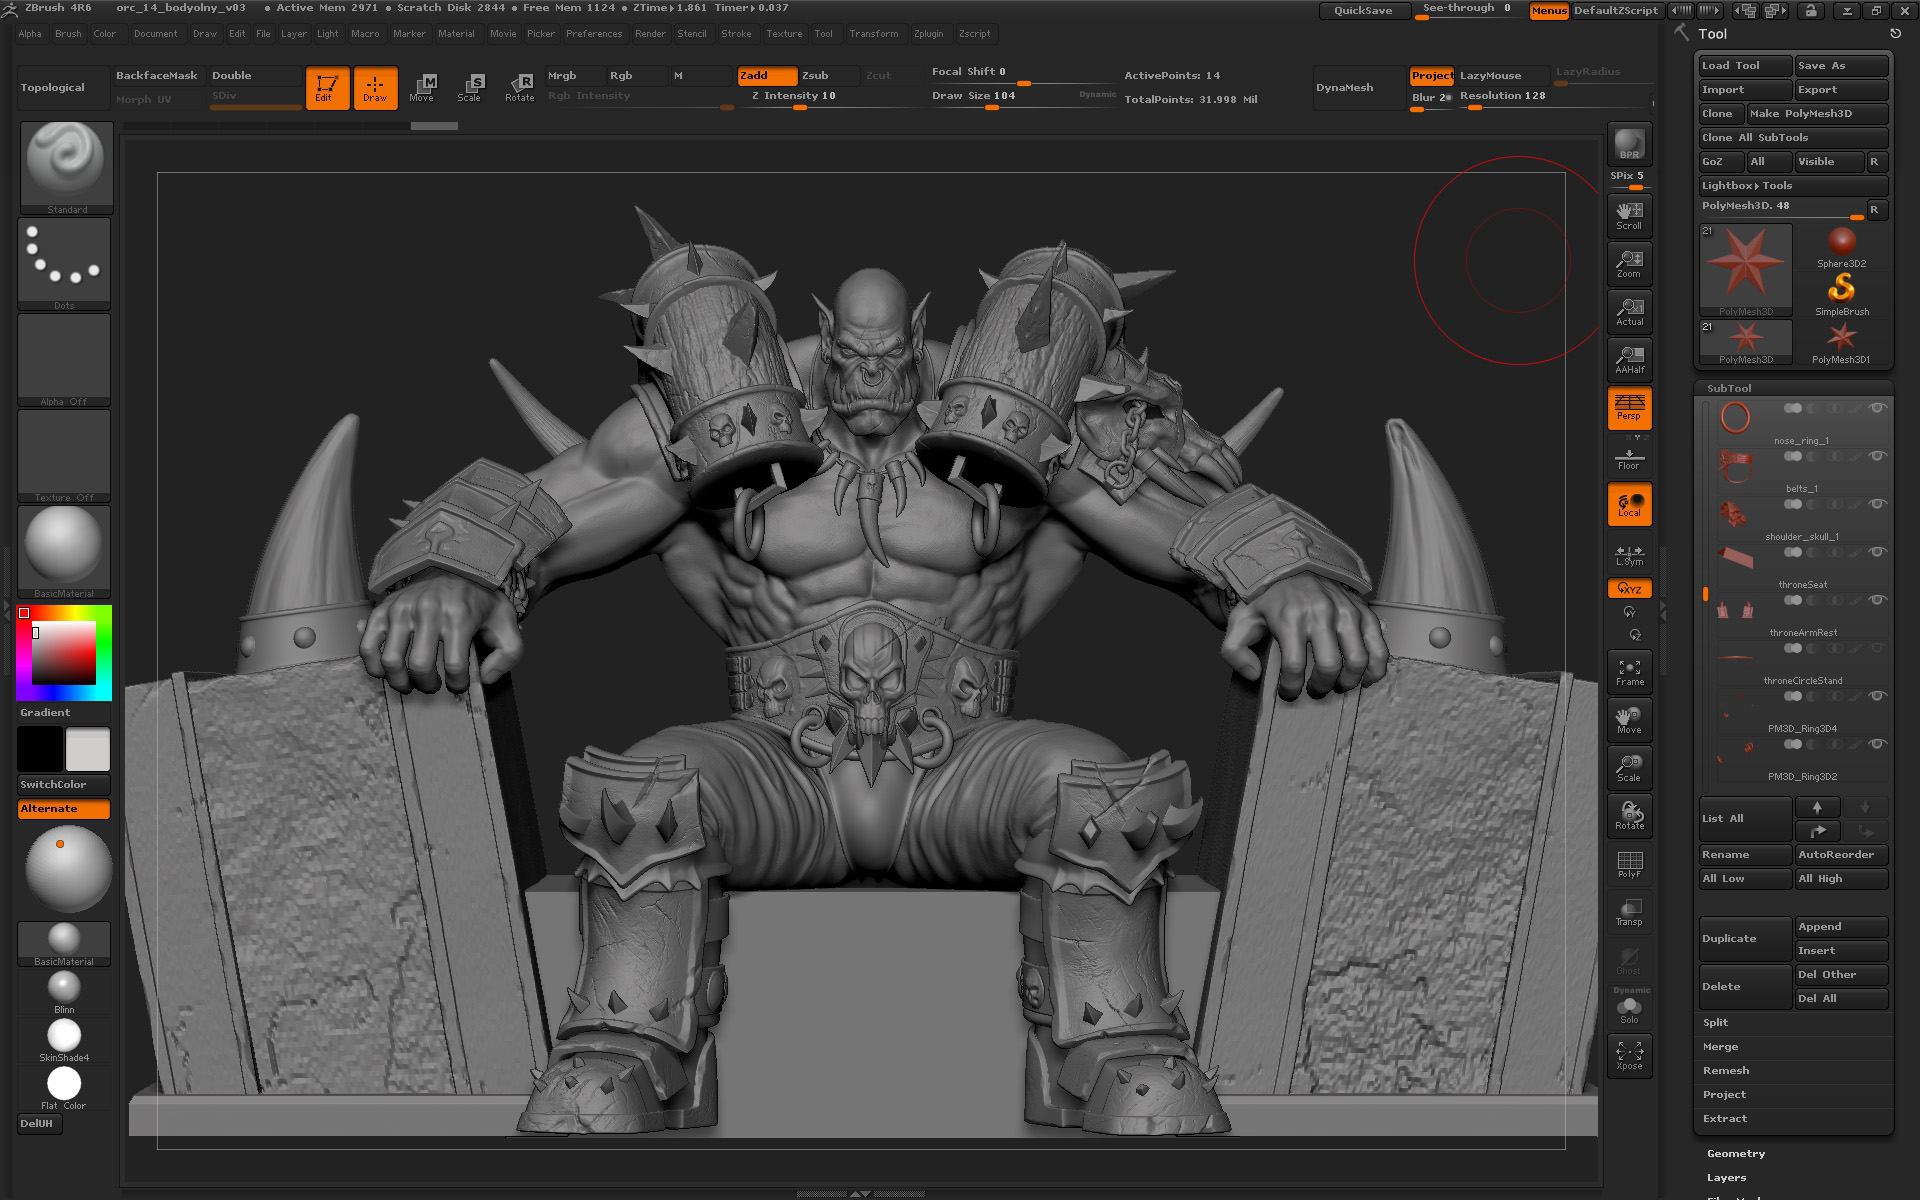
Task: Click the right shelf Scale view icon
Action: click(1629, 768)
